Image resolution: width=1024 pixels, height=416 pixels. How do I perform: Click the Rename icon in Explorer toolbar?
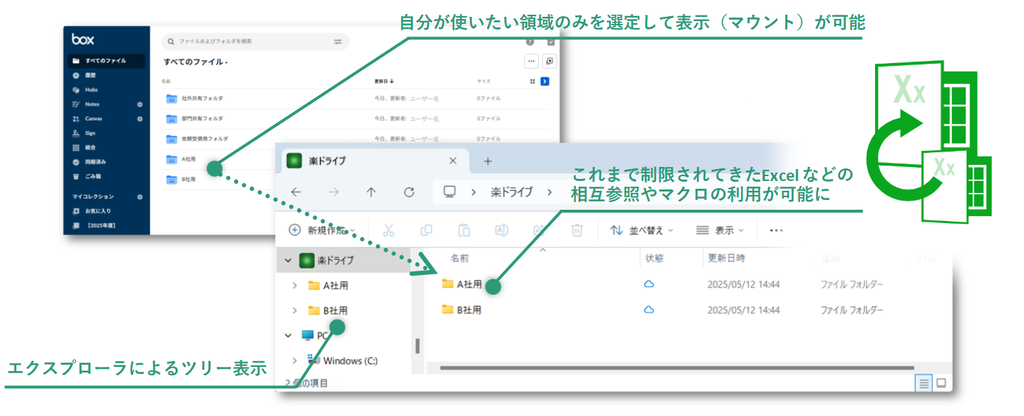pyautogui.click(x=502, y=230)
